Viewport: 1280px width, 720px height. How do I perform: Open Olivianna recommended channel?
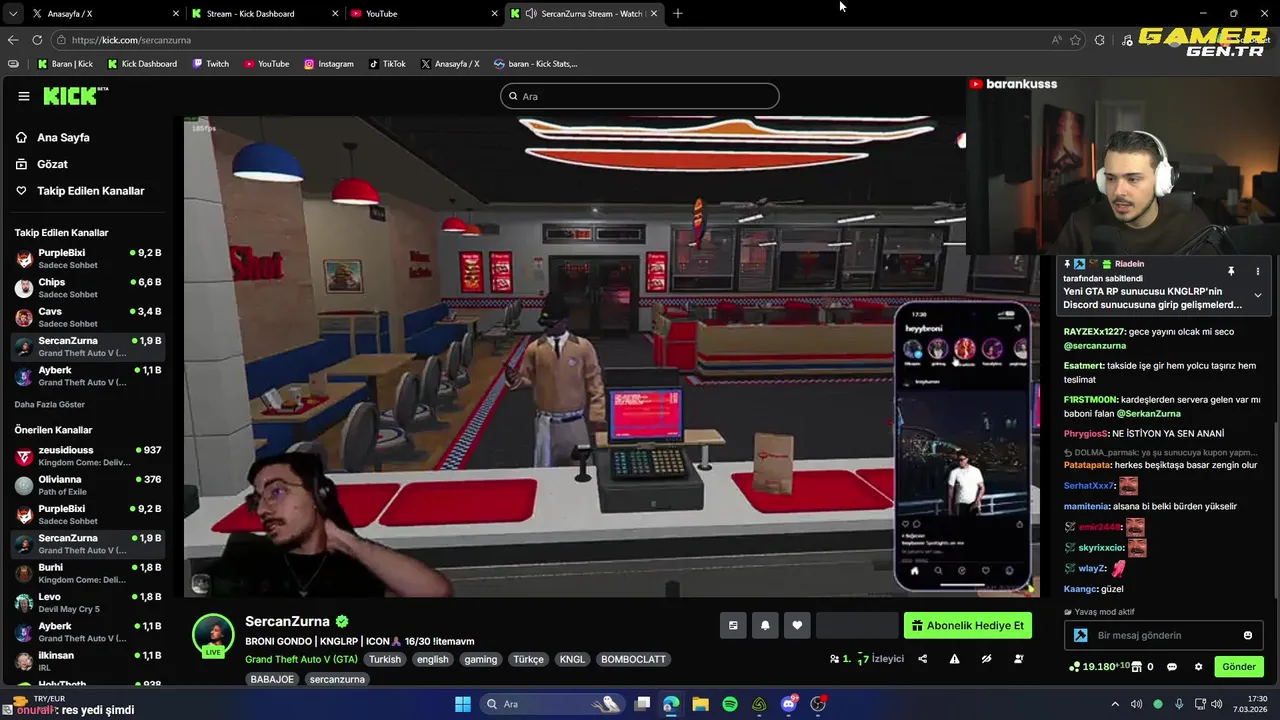[x=88, y=485]
